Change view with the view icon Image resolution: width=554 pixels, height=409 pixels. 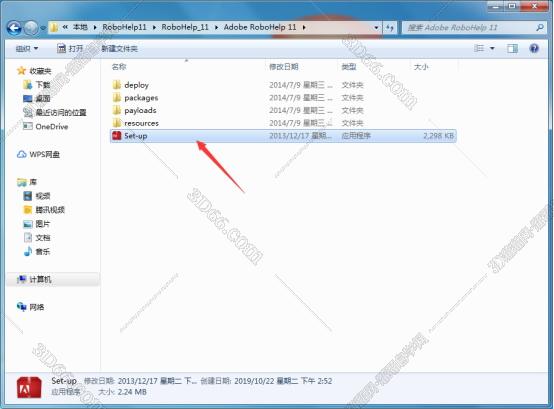(x=479, y=48)
